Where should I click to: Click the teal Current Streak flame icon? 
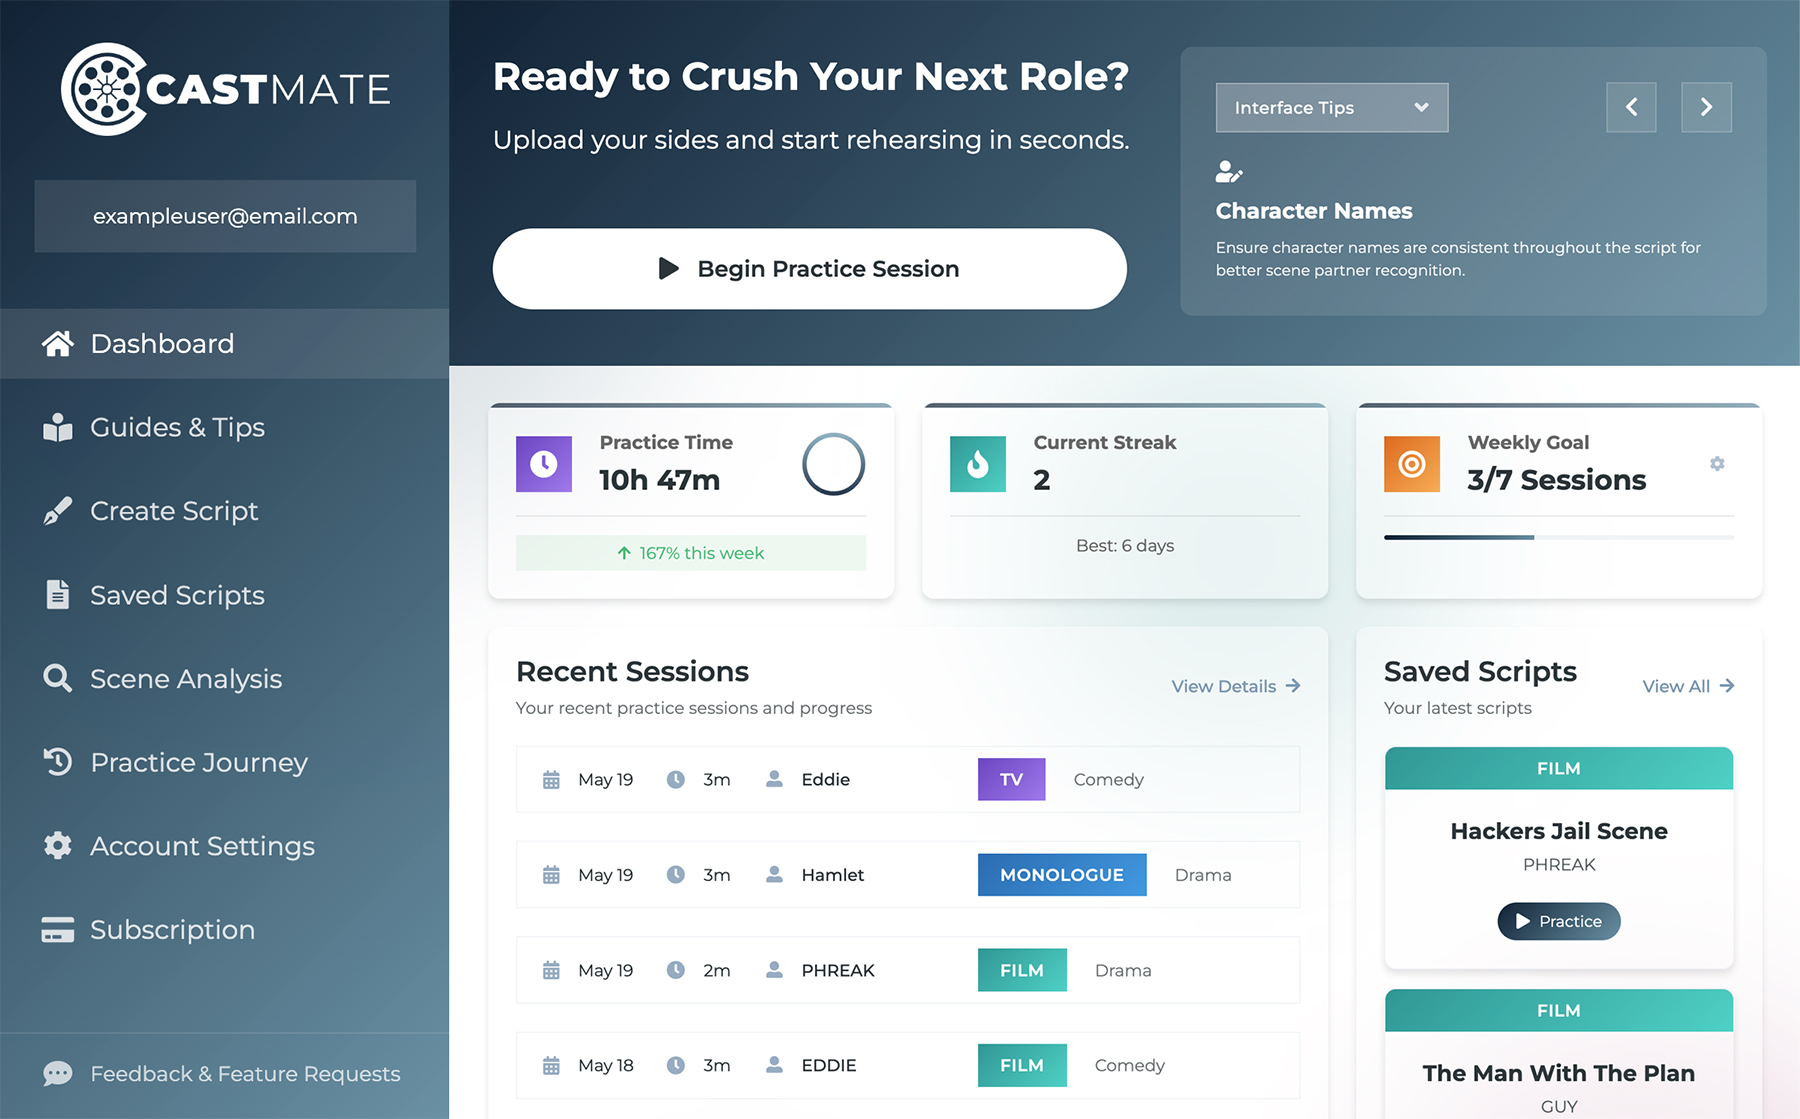[x=978, y=464]
